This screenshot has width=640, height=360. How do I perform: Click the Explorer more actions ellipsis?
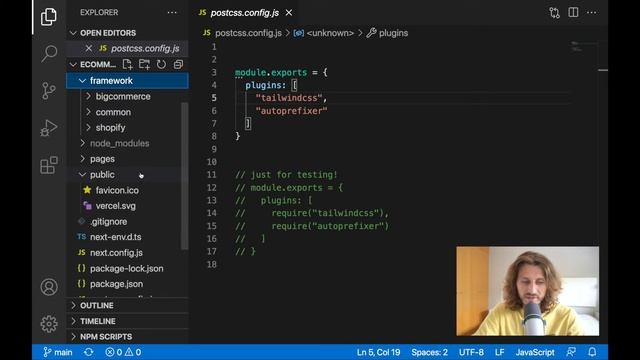[x=172, y=13]
